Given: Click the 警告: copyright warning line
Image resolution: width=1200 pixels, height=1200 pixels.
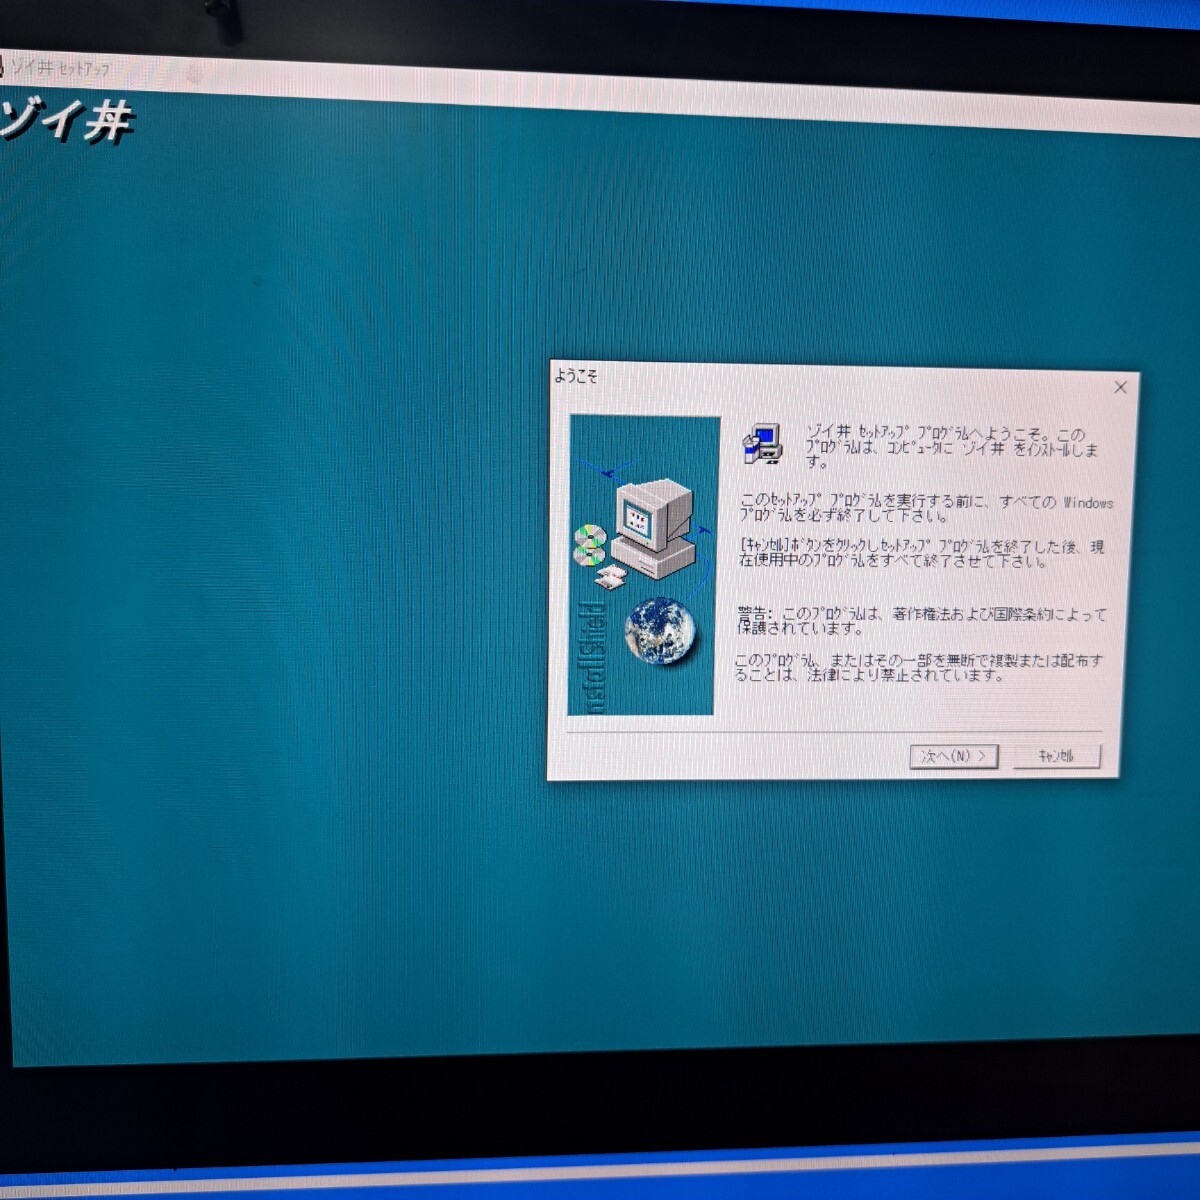Looking at the screenshot, I should (921, 621).
